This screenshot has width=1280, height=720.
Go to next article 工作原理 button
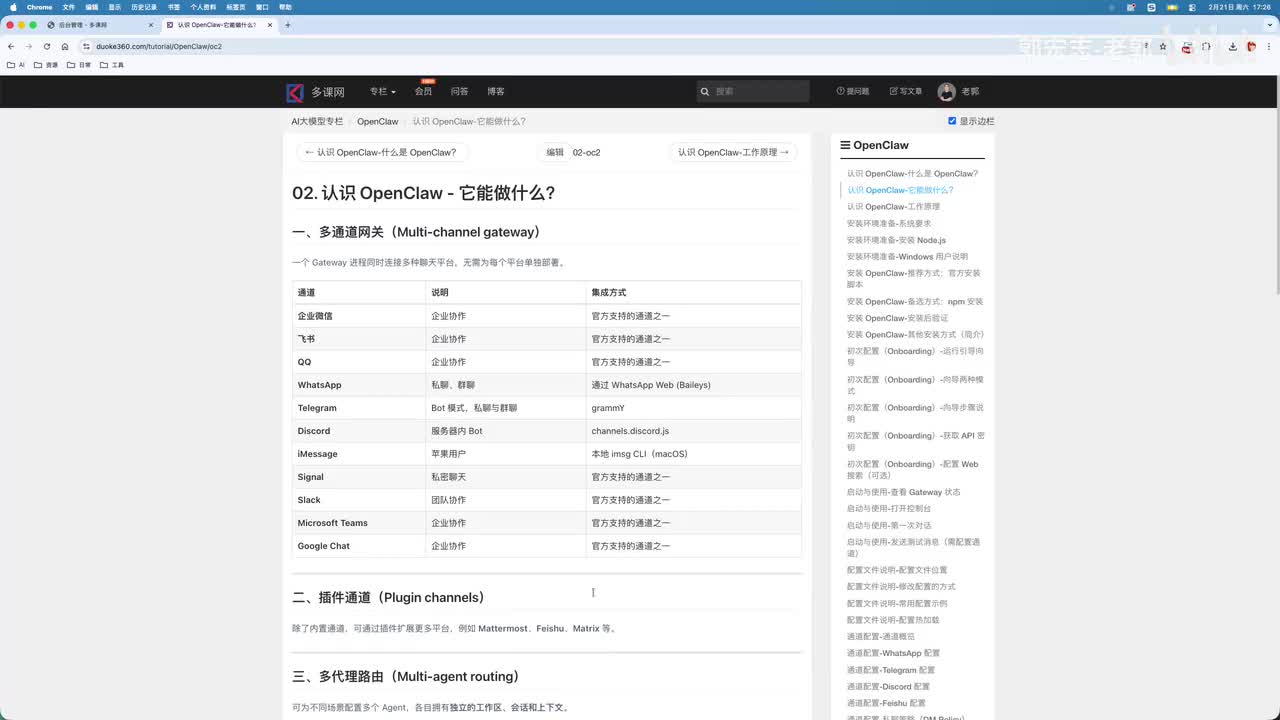pos(733,153)
